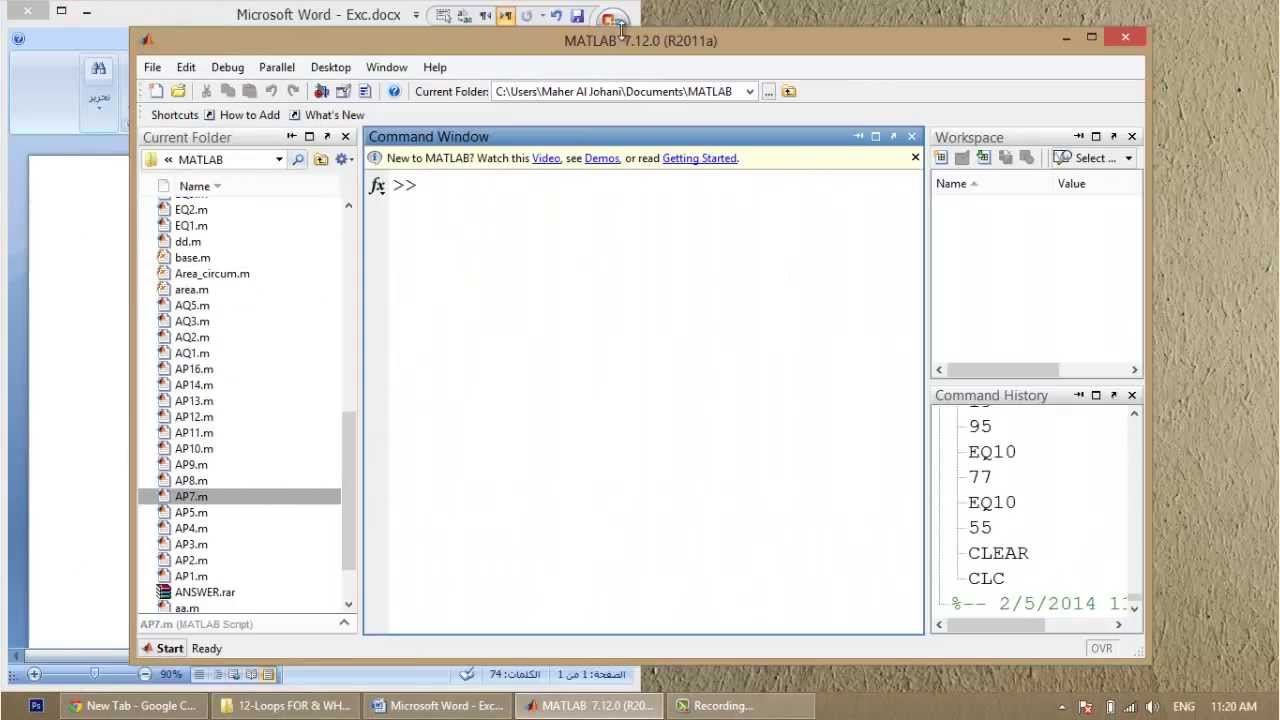The width and height of the screenshot is (1280, 720).
Task: Open the Start button menu in MATLAB
Action: [162, 648]
